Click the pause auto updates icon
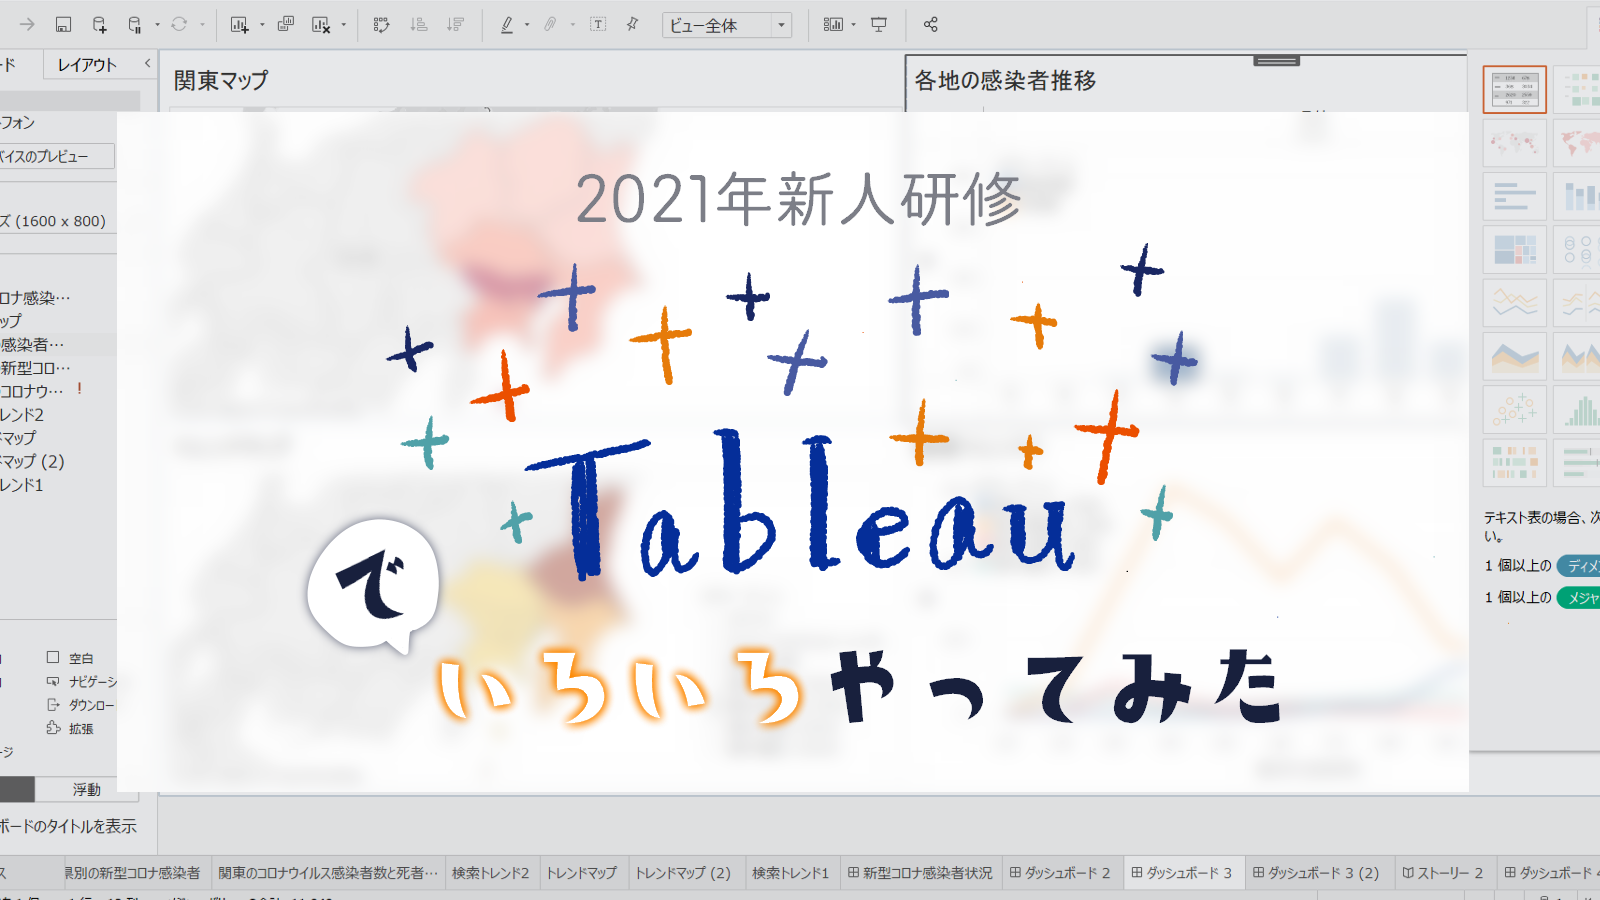 coord(134,24)
